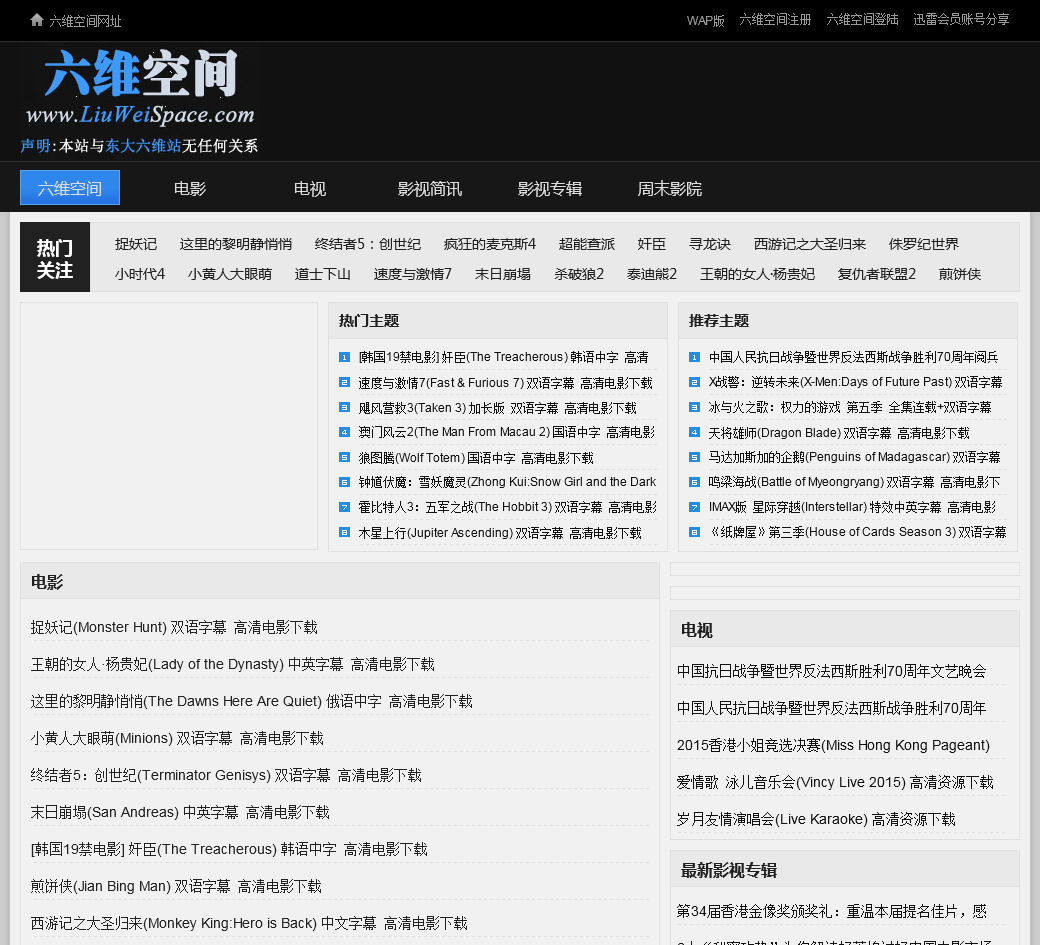Click the home icon beside 六维空间网址
The height and width of the screenshot is (945, 1040).
[x=37, y=20]
